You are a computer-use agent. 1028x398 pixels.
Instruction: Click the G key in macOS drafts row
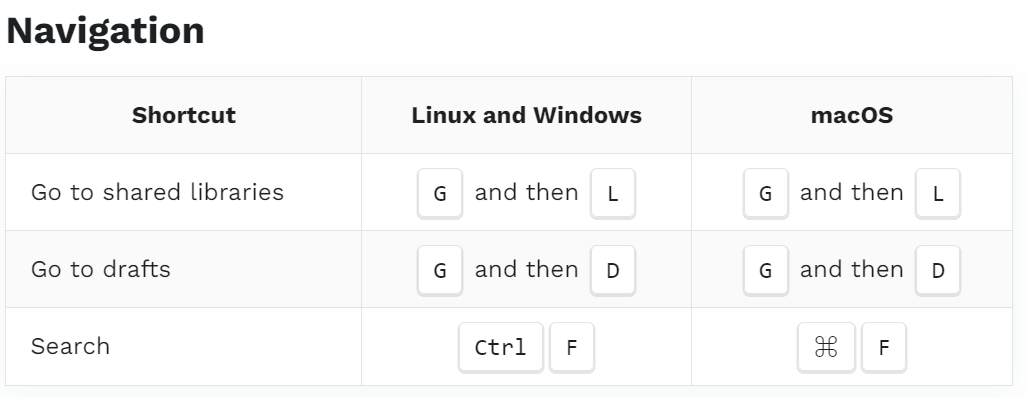[766, 270]
